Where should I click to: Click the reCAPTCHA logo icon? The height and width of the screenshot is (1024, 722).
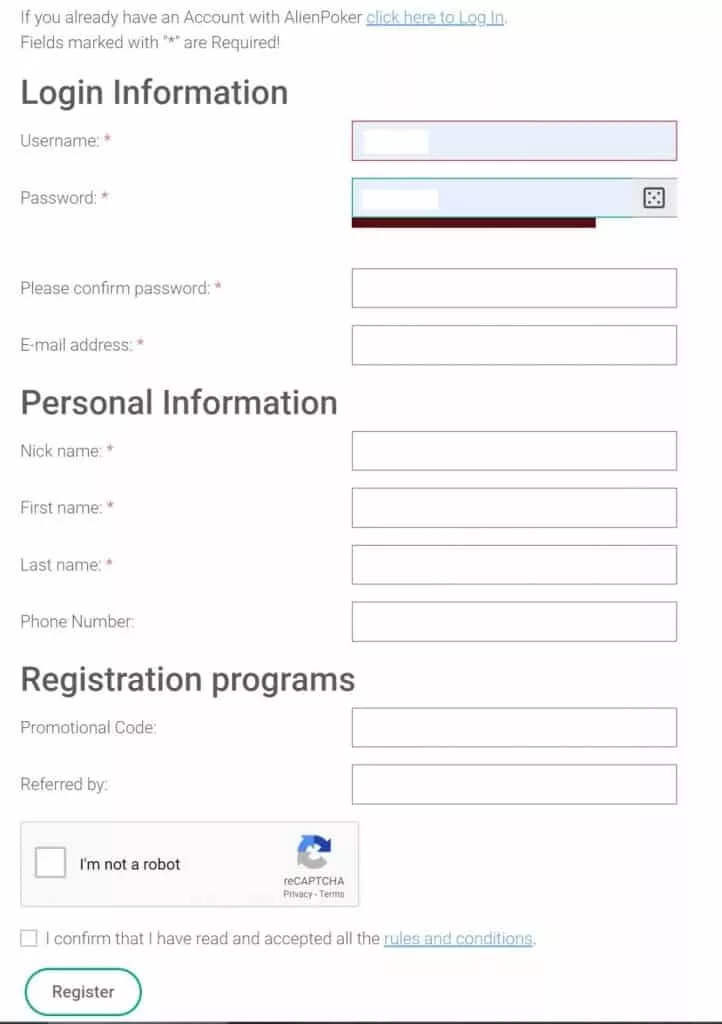pyautogui.click(x=314, y=852)
